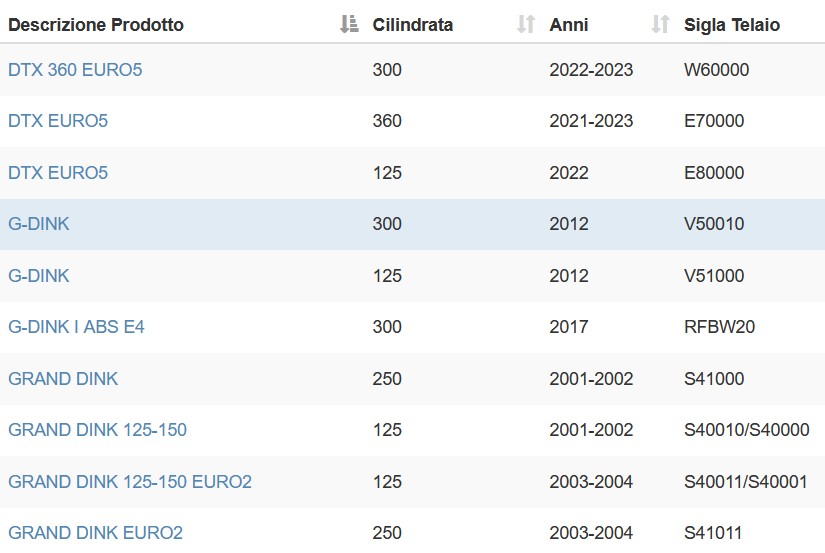825x553 pixels.
Task: Select the Sigla Telaio column header
Action: coord(732,25)
